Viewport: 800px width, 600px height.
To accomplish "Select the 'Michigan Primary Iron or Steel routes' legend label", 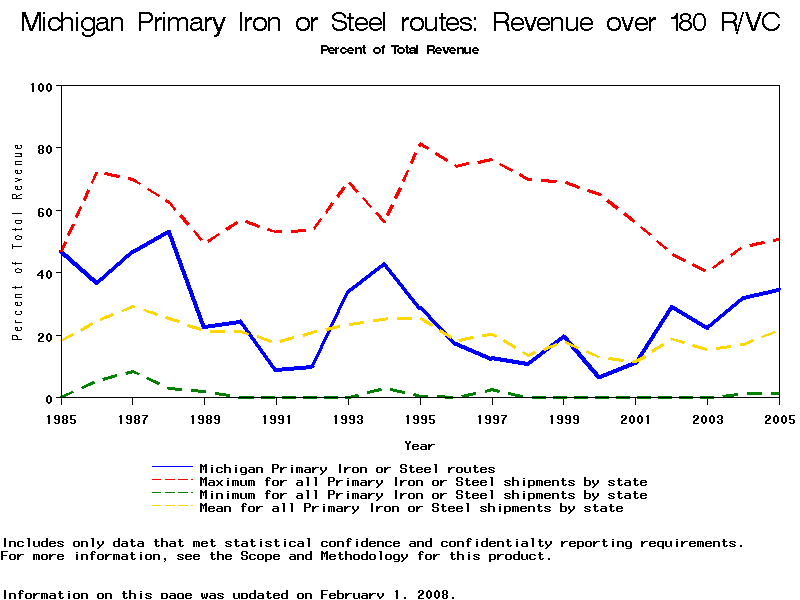I will 347,468.
